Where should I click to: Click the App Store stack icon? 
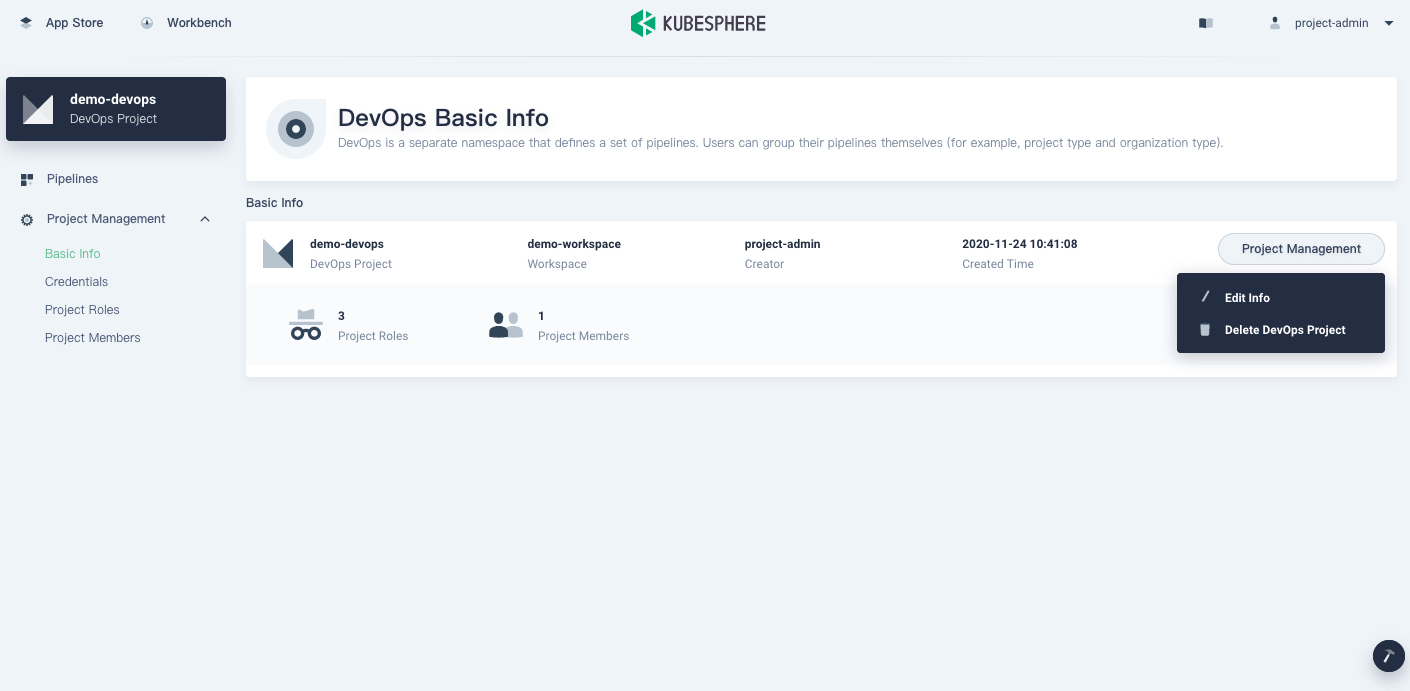click(x=26, y=23)
